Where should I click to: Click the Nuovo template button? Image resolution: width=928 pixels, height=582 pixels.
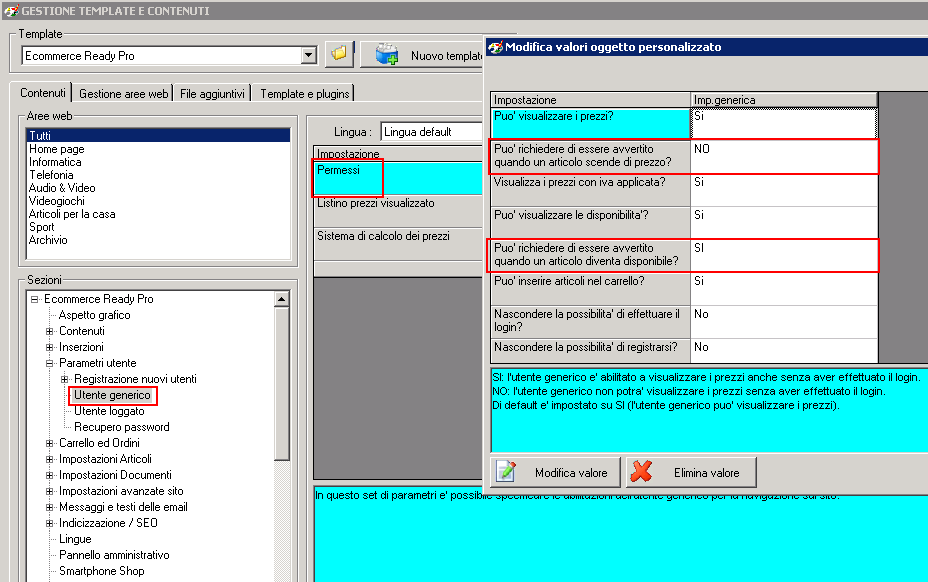click(x=423, y=55)
